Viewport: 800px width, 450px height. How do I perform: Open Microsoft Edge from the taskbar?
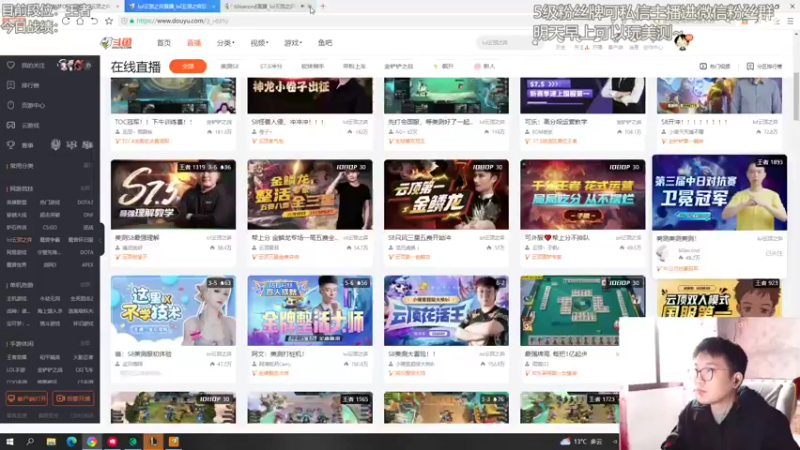71,441
